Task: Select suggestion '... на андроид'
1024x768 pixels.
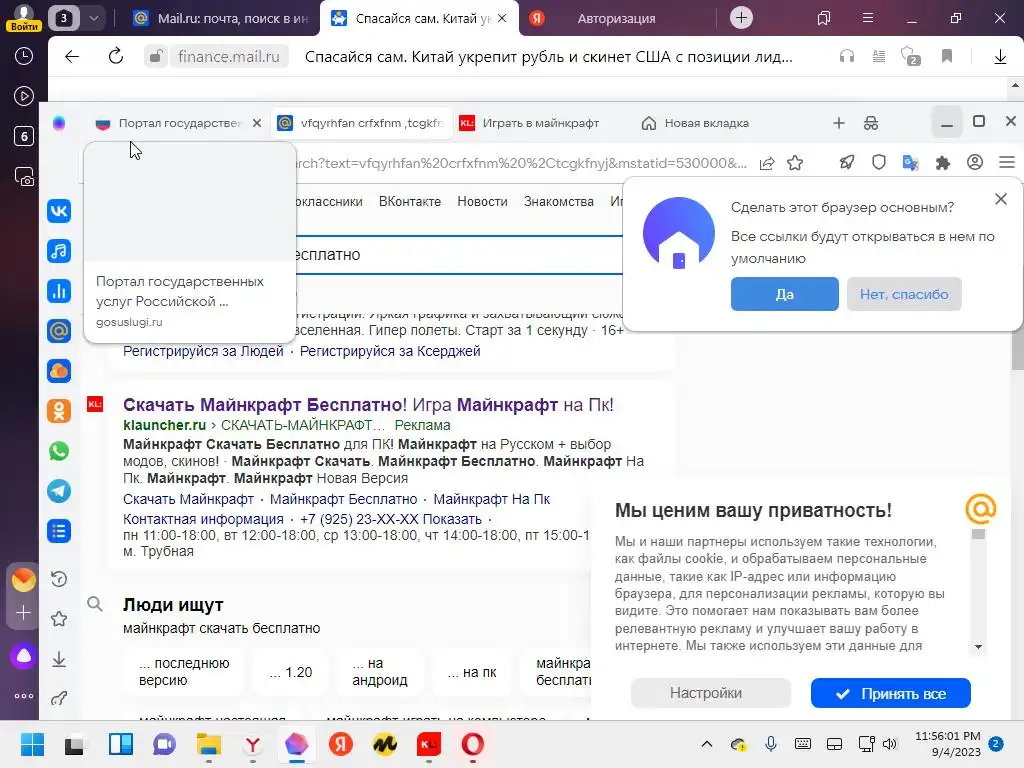Action: pyautogui.click(x=379, y=672)
